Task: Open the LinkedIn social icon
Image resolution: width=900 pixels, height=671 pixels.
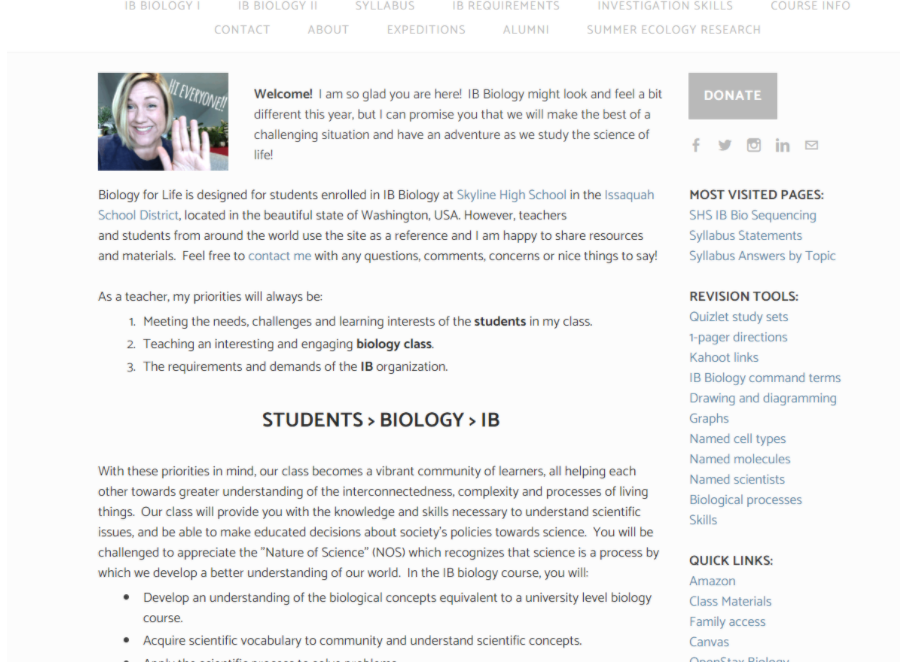Action: (782, 145)
